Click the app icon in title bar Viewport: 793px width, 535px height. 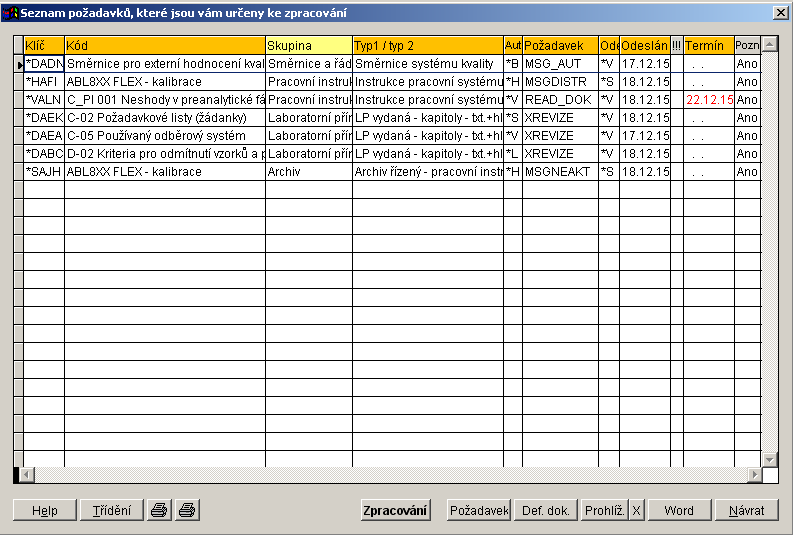click(11, 11)
